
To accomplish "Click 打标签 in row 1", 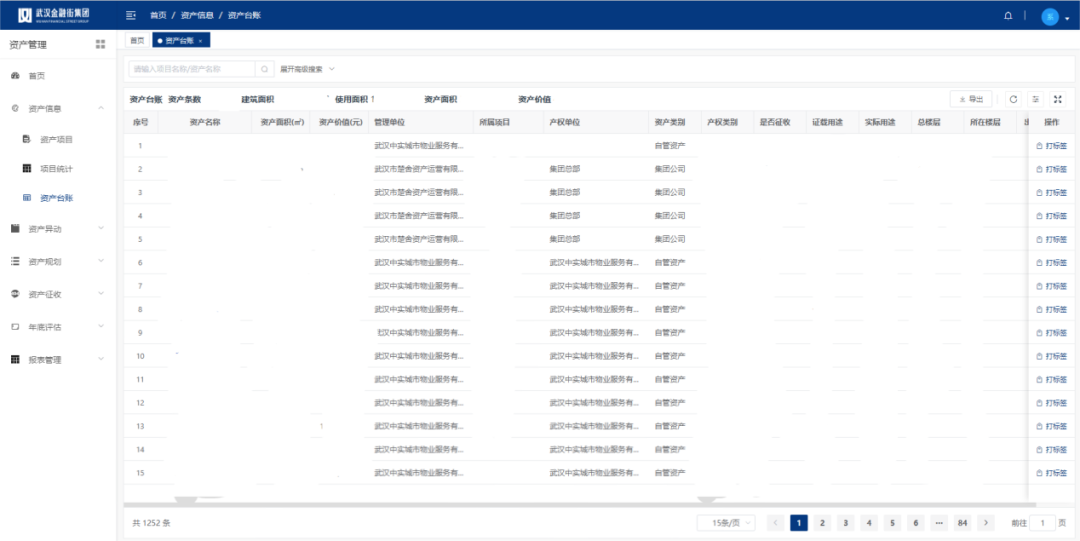I will [1051, 145].
